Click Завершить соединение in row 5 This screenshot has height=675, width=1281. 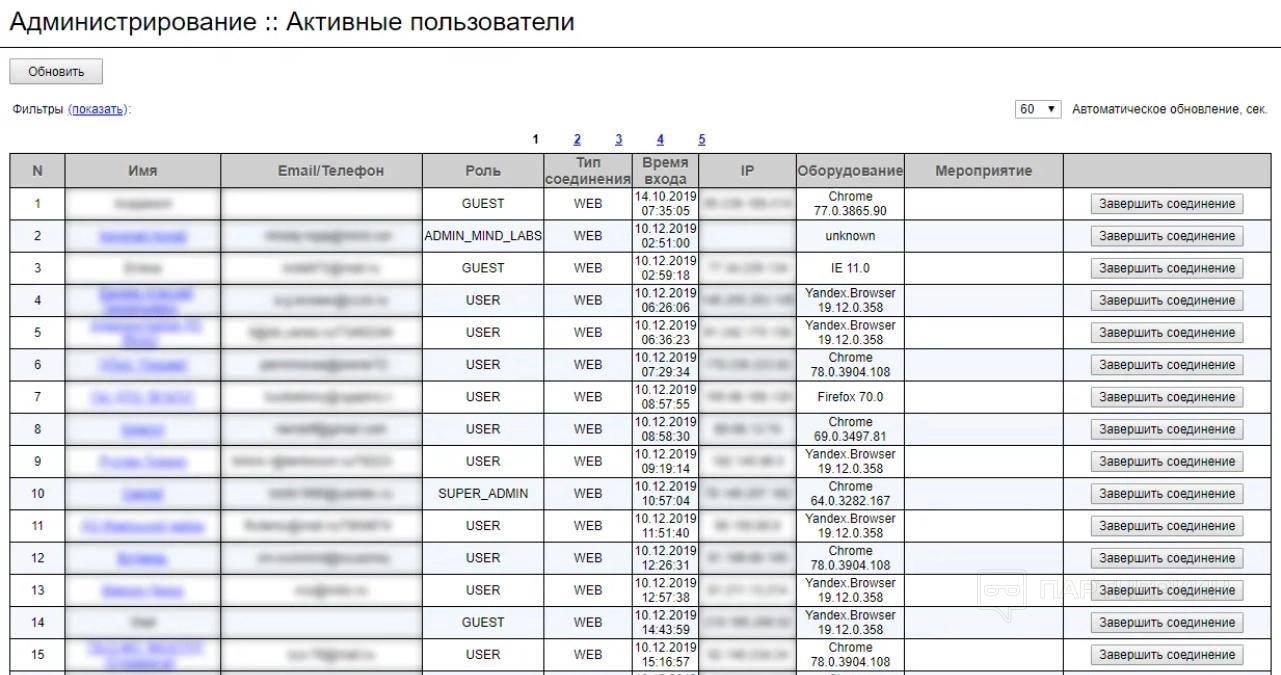coord(1167,333)
